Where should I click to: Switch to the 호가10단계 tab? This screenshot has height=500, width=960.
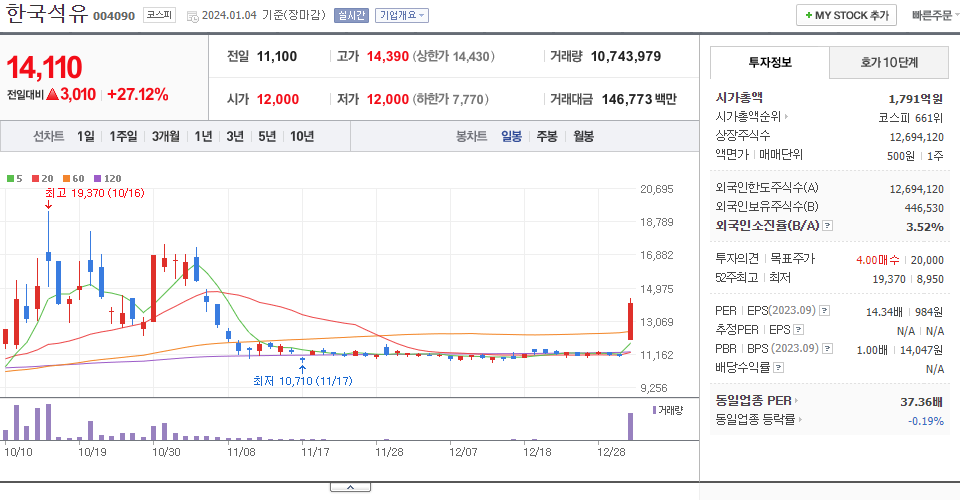tap(889, 62)
